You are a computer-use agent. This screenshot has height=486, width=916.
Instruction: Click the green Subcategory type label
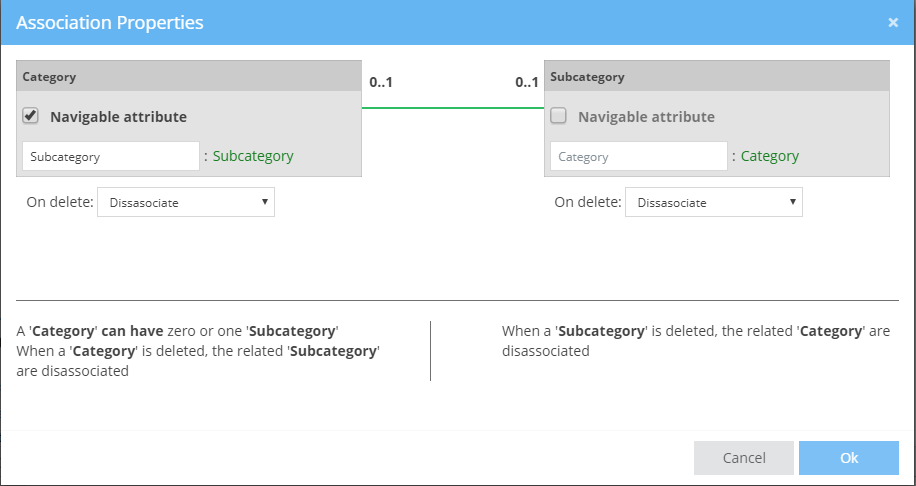coord(253,156)
